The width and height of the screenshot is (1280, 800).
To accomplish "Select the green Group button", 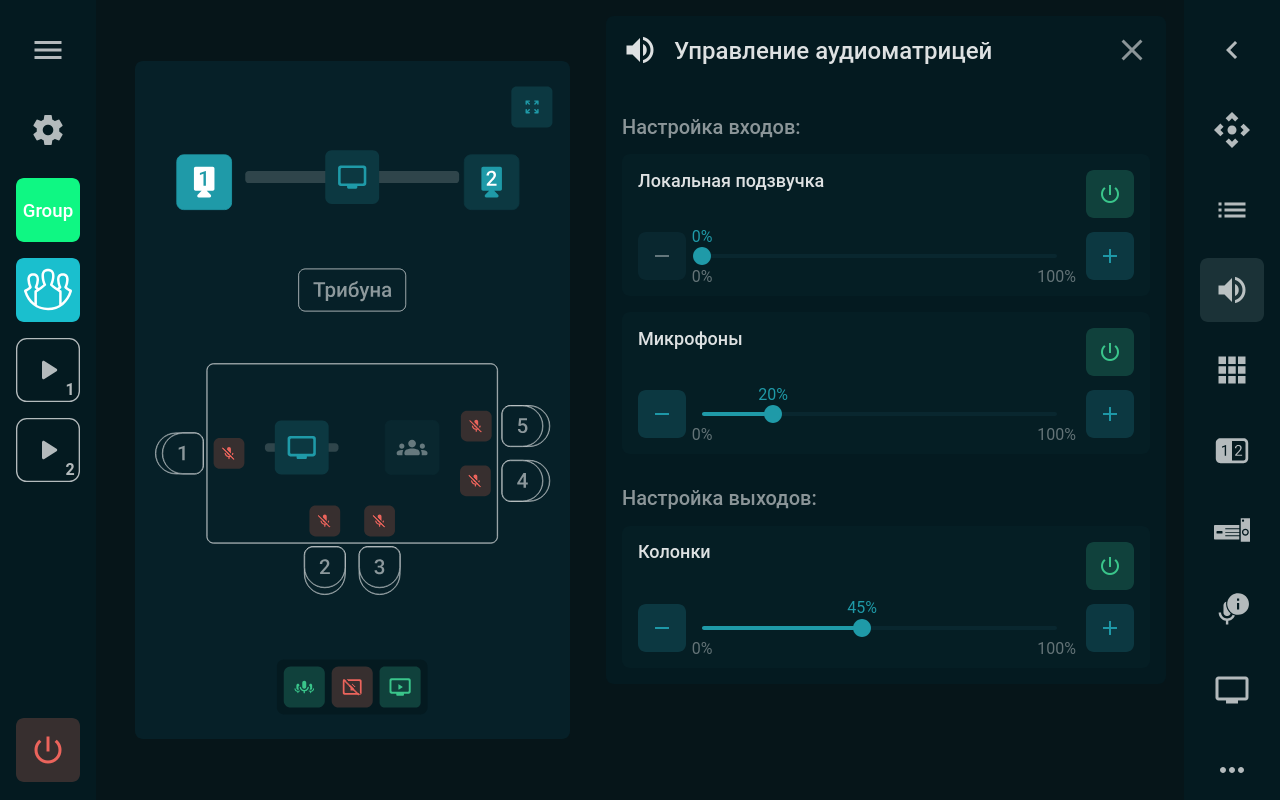I will click(x=48, y=210).
